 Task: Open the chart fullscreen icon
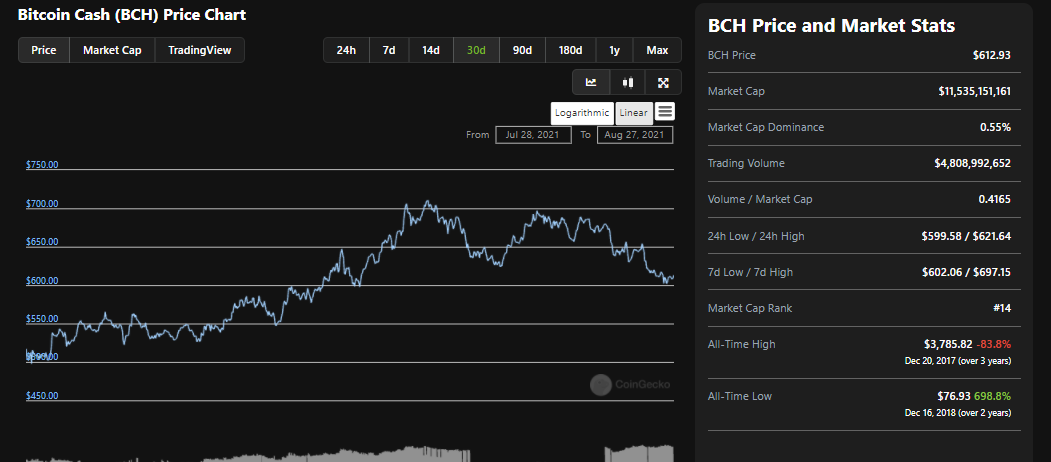click(x=664, y=82)
